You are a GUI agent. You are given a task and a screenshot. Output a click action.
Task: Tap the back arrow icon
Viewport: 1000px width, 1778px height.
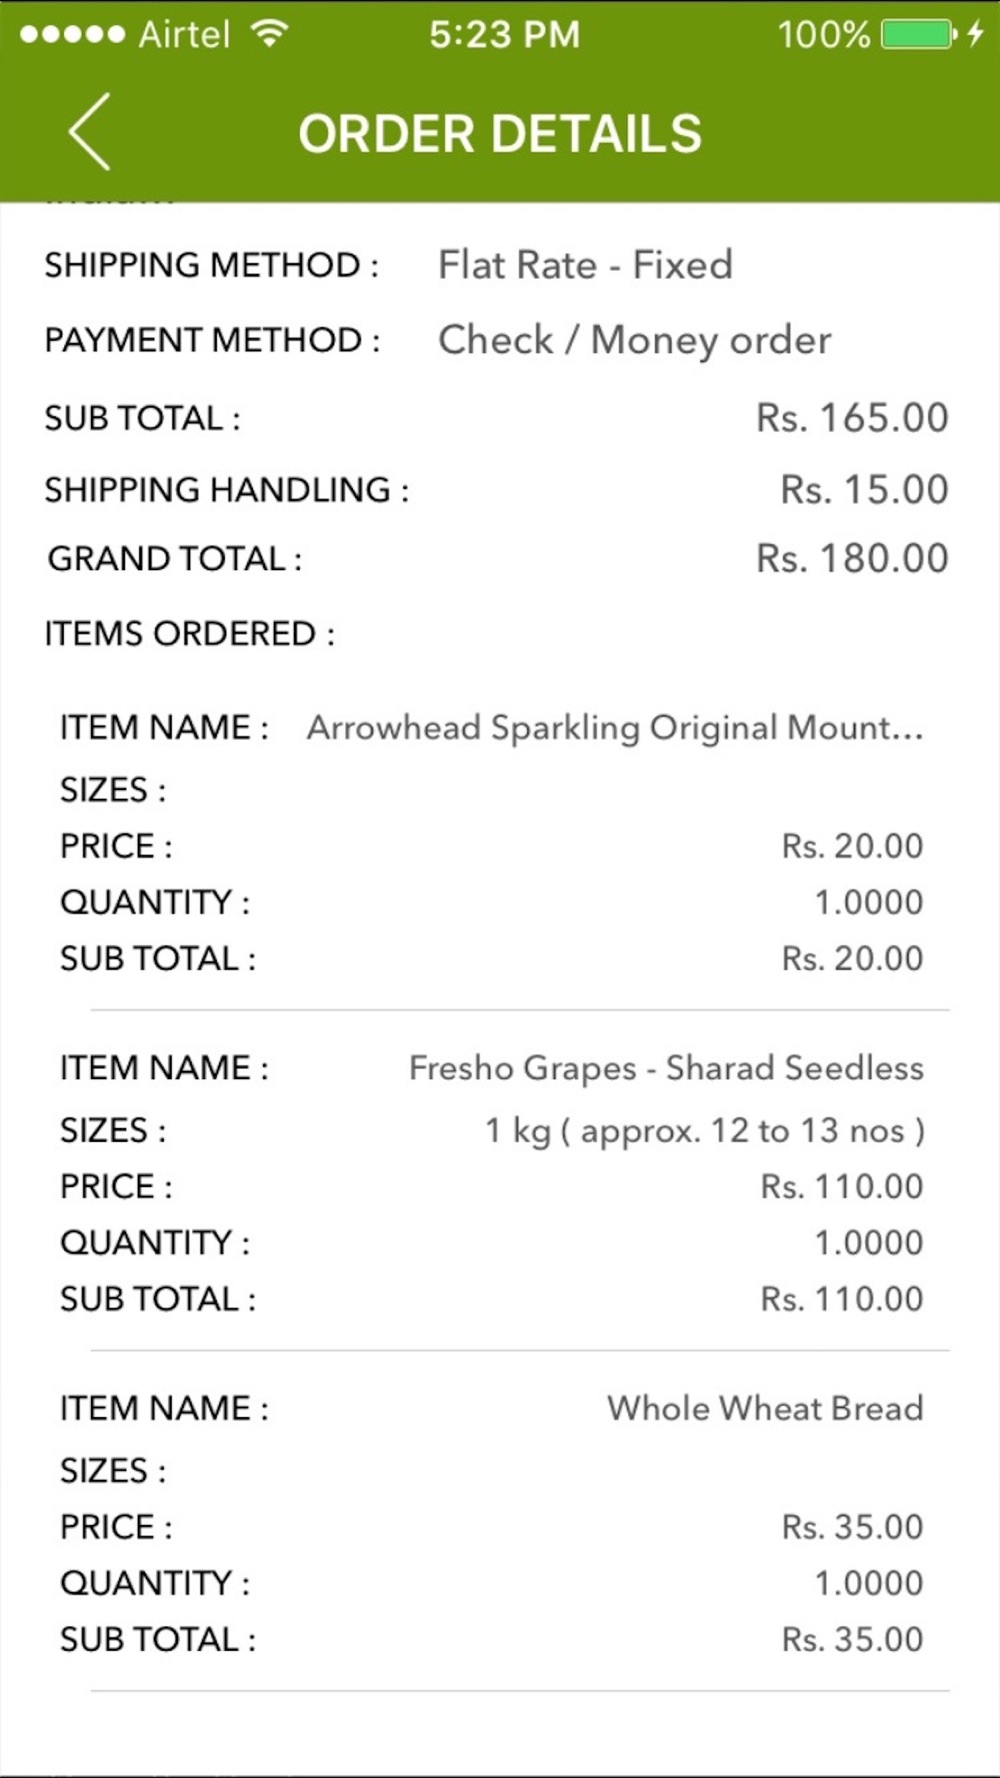pos(89,132)
